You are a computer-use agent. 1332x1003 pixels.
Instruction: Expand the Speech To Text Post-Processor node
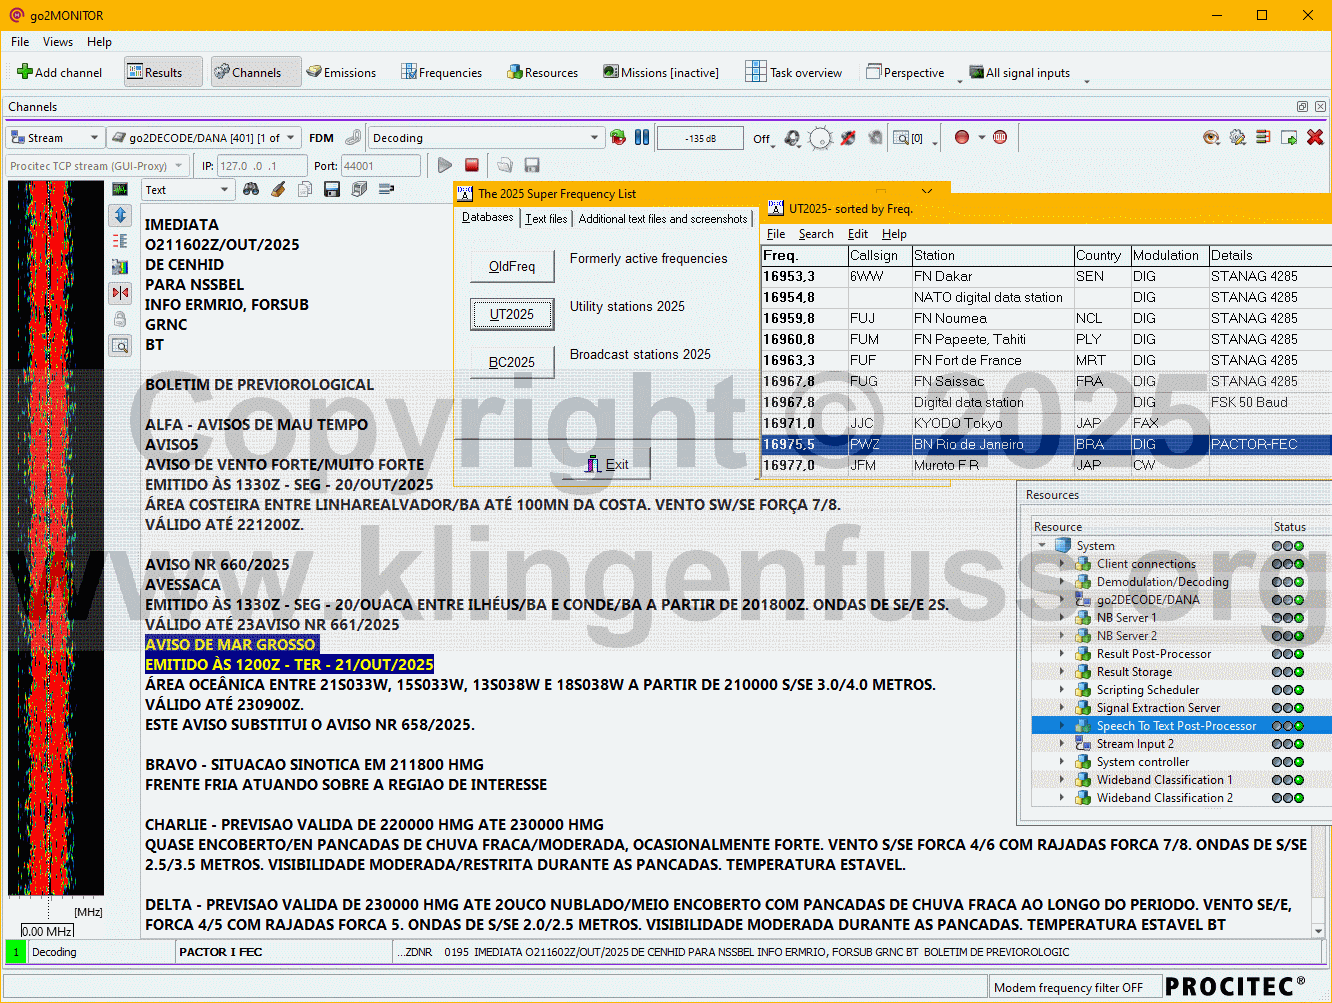coord(1062,726)
